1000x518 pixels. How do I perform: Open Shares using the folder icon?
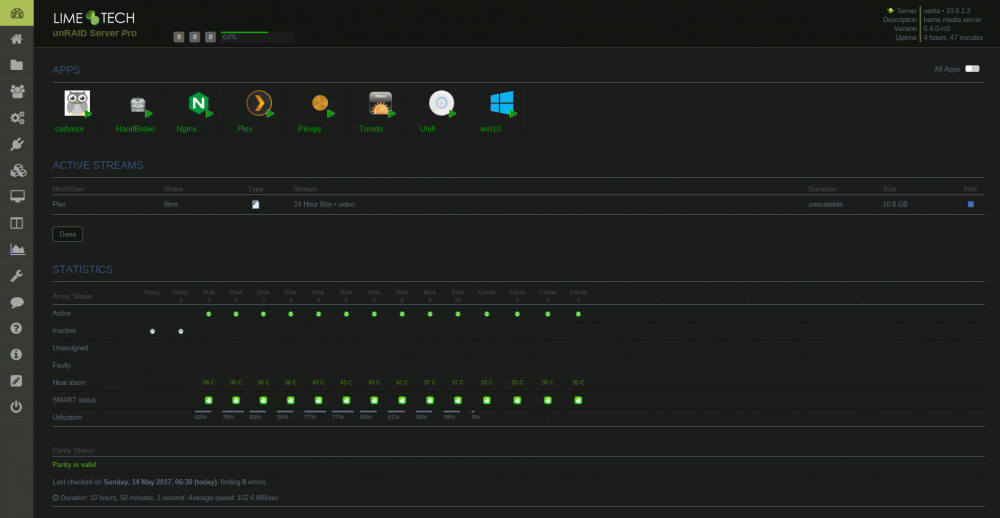click(x=17, y=65)
